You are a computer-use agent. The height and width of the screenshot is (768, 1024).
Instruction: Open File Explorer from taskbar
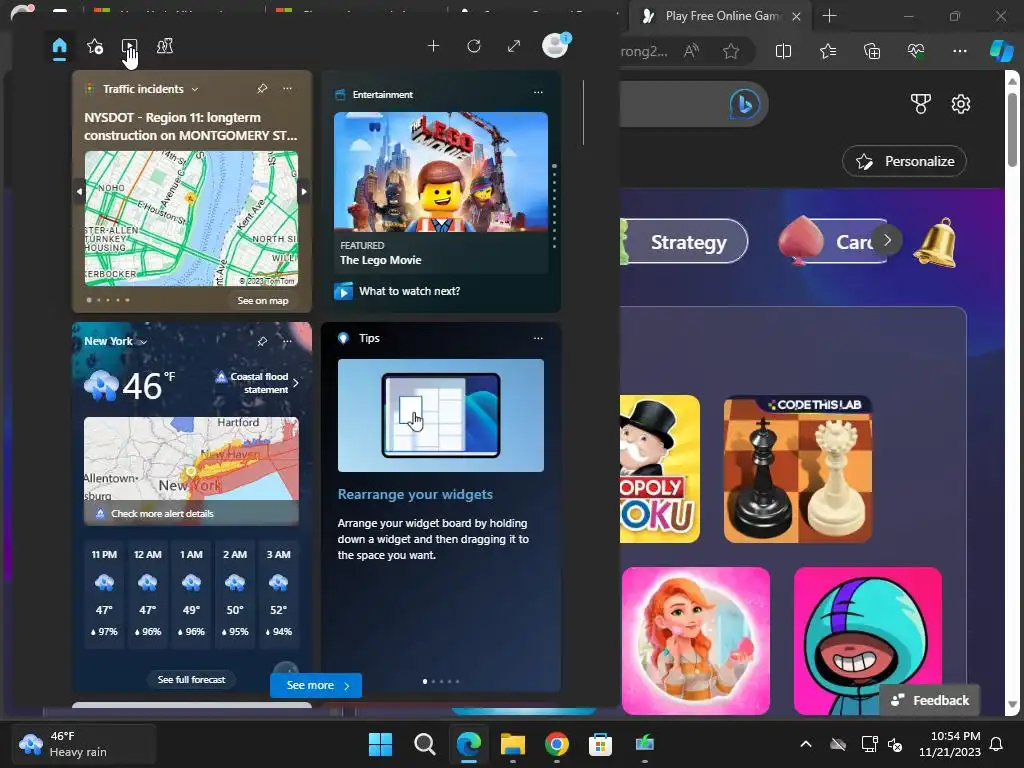click(513, 744)
